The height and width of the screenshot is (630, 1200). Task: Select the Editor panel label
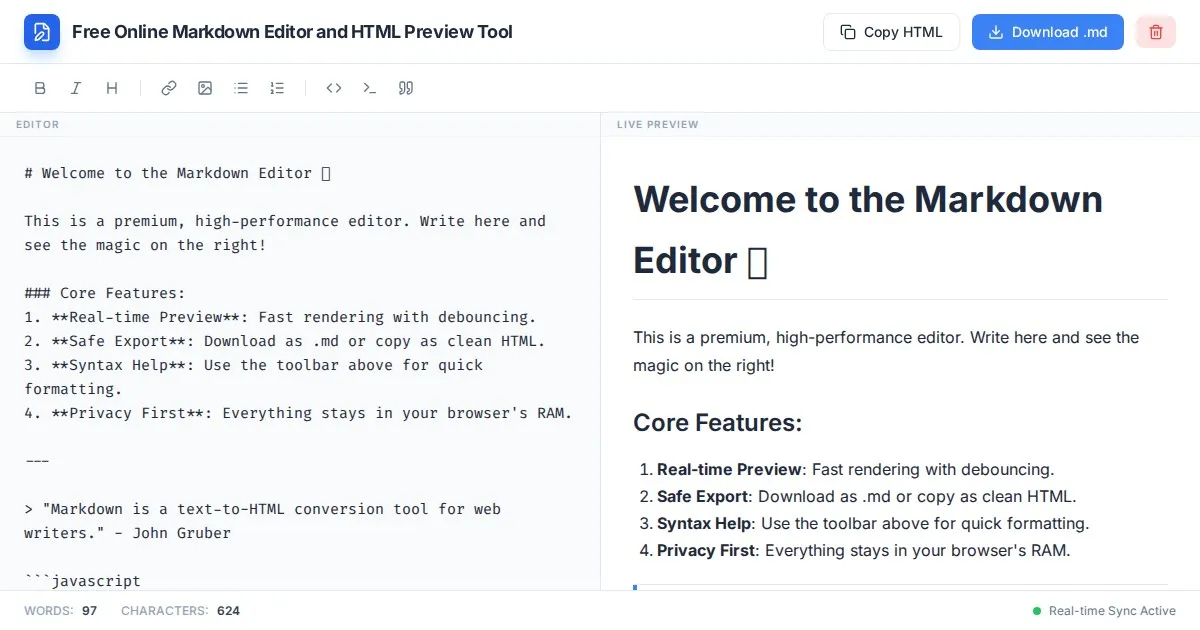38,125
